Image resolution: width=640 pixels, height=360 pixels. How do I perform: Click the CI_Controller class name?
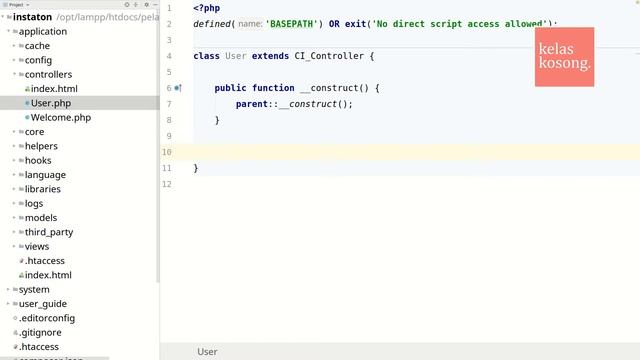329,56
